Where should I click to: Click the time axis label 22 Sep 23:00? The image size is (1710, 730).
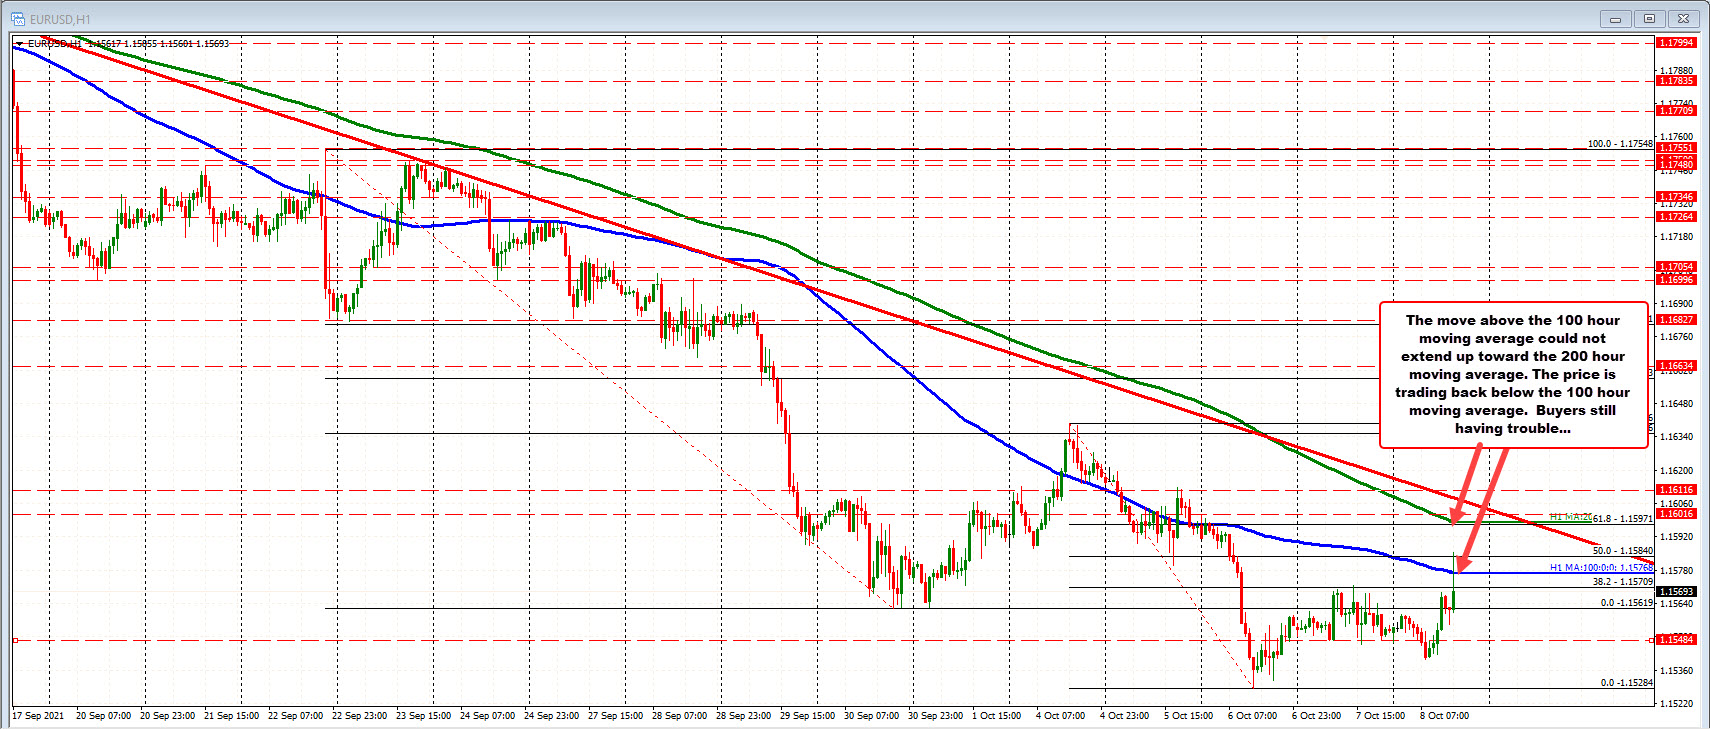pos(359,716)
